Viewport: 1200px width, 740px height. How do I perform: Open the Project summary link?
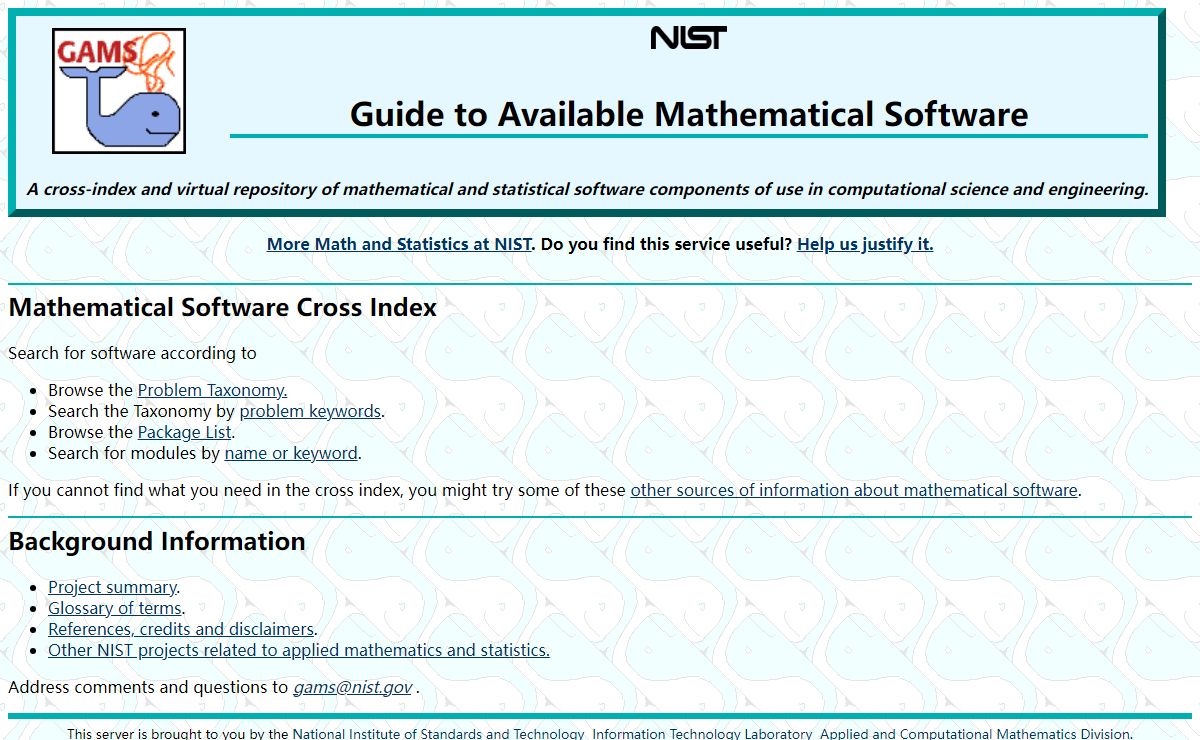(112, 587)
